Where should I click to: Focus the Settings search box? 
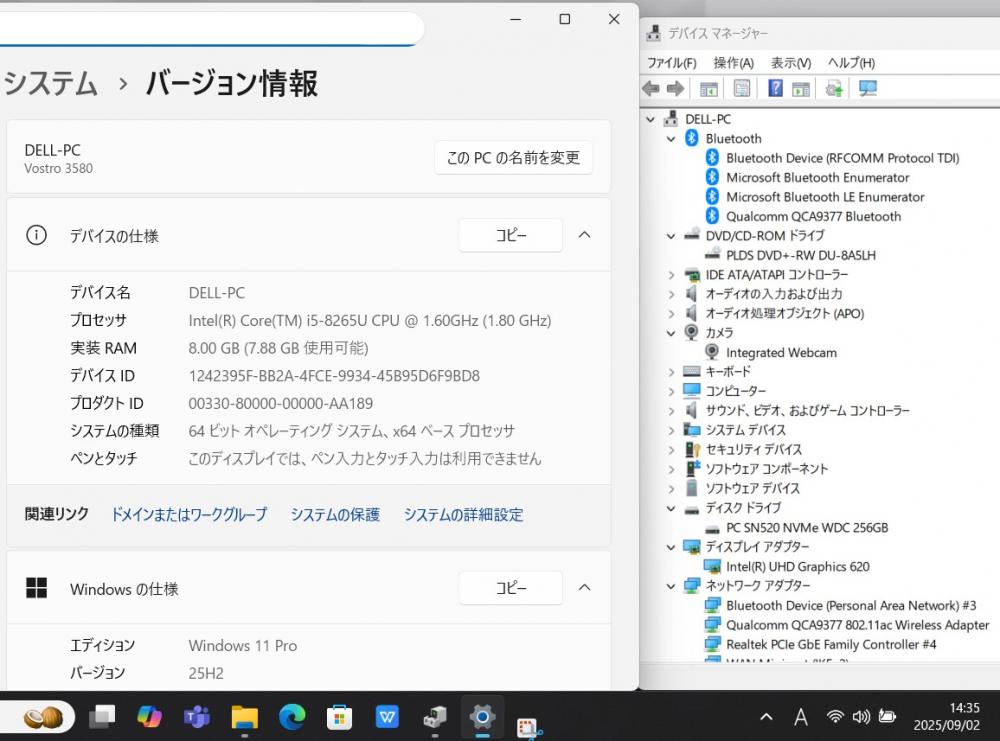[210, 29]
